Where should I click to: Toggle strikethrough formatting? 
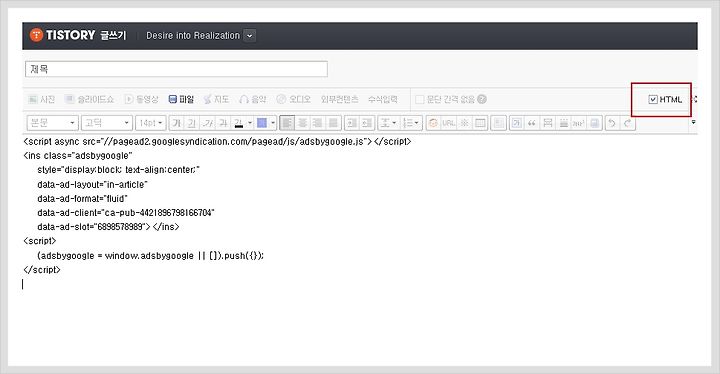coord(223,123)
